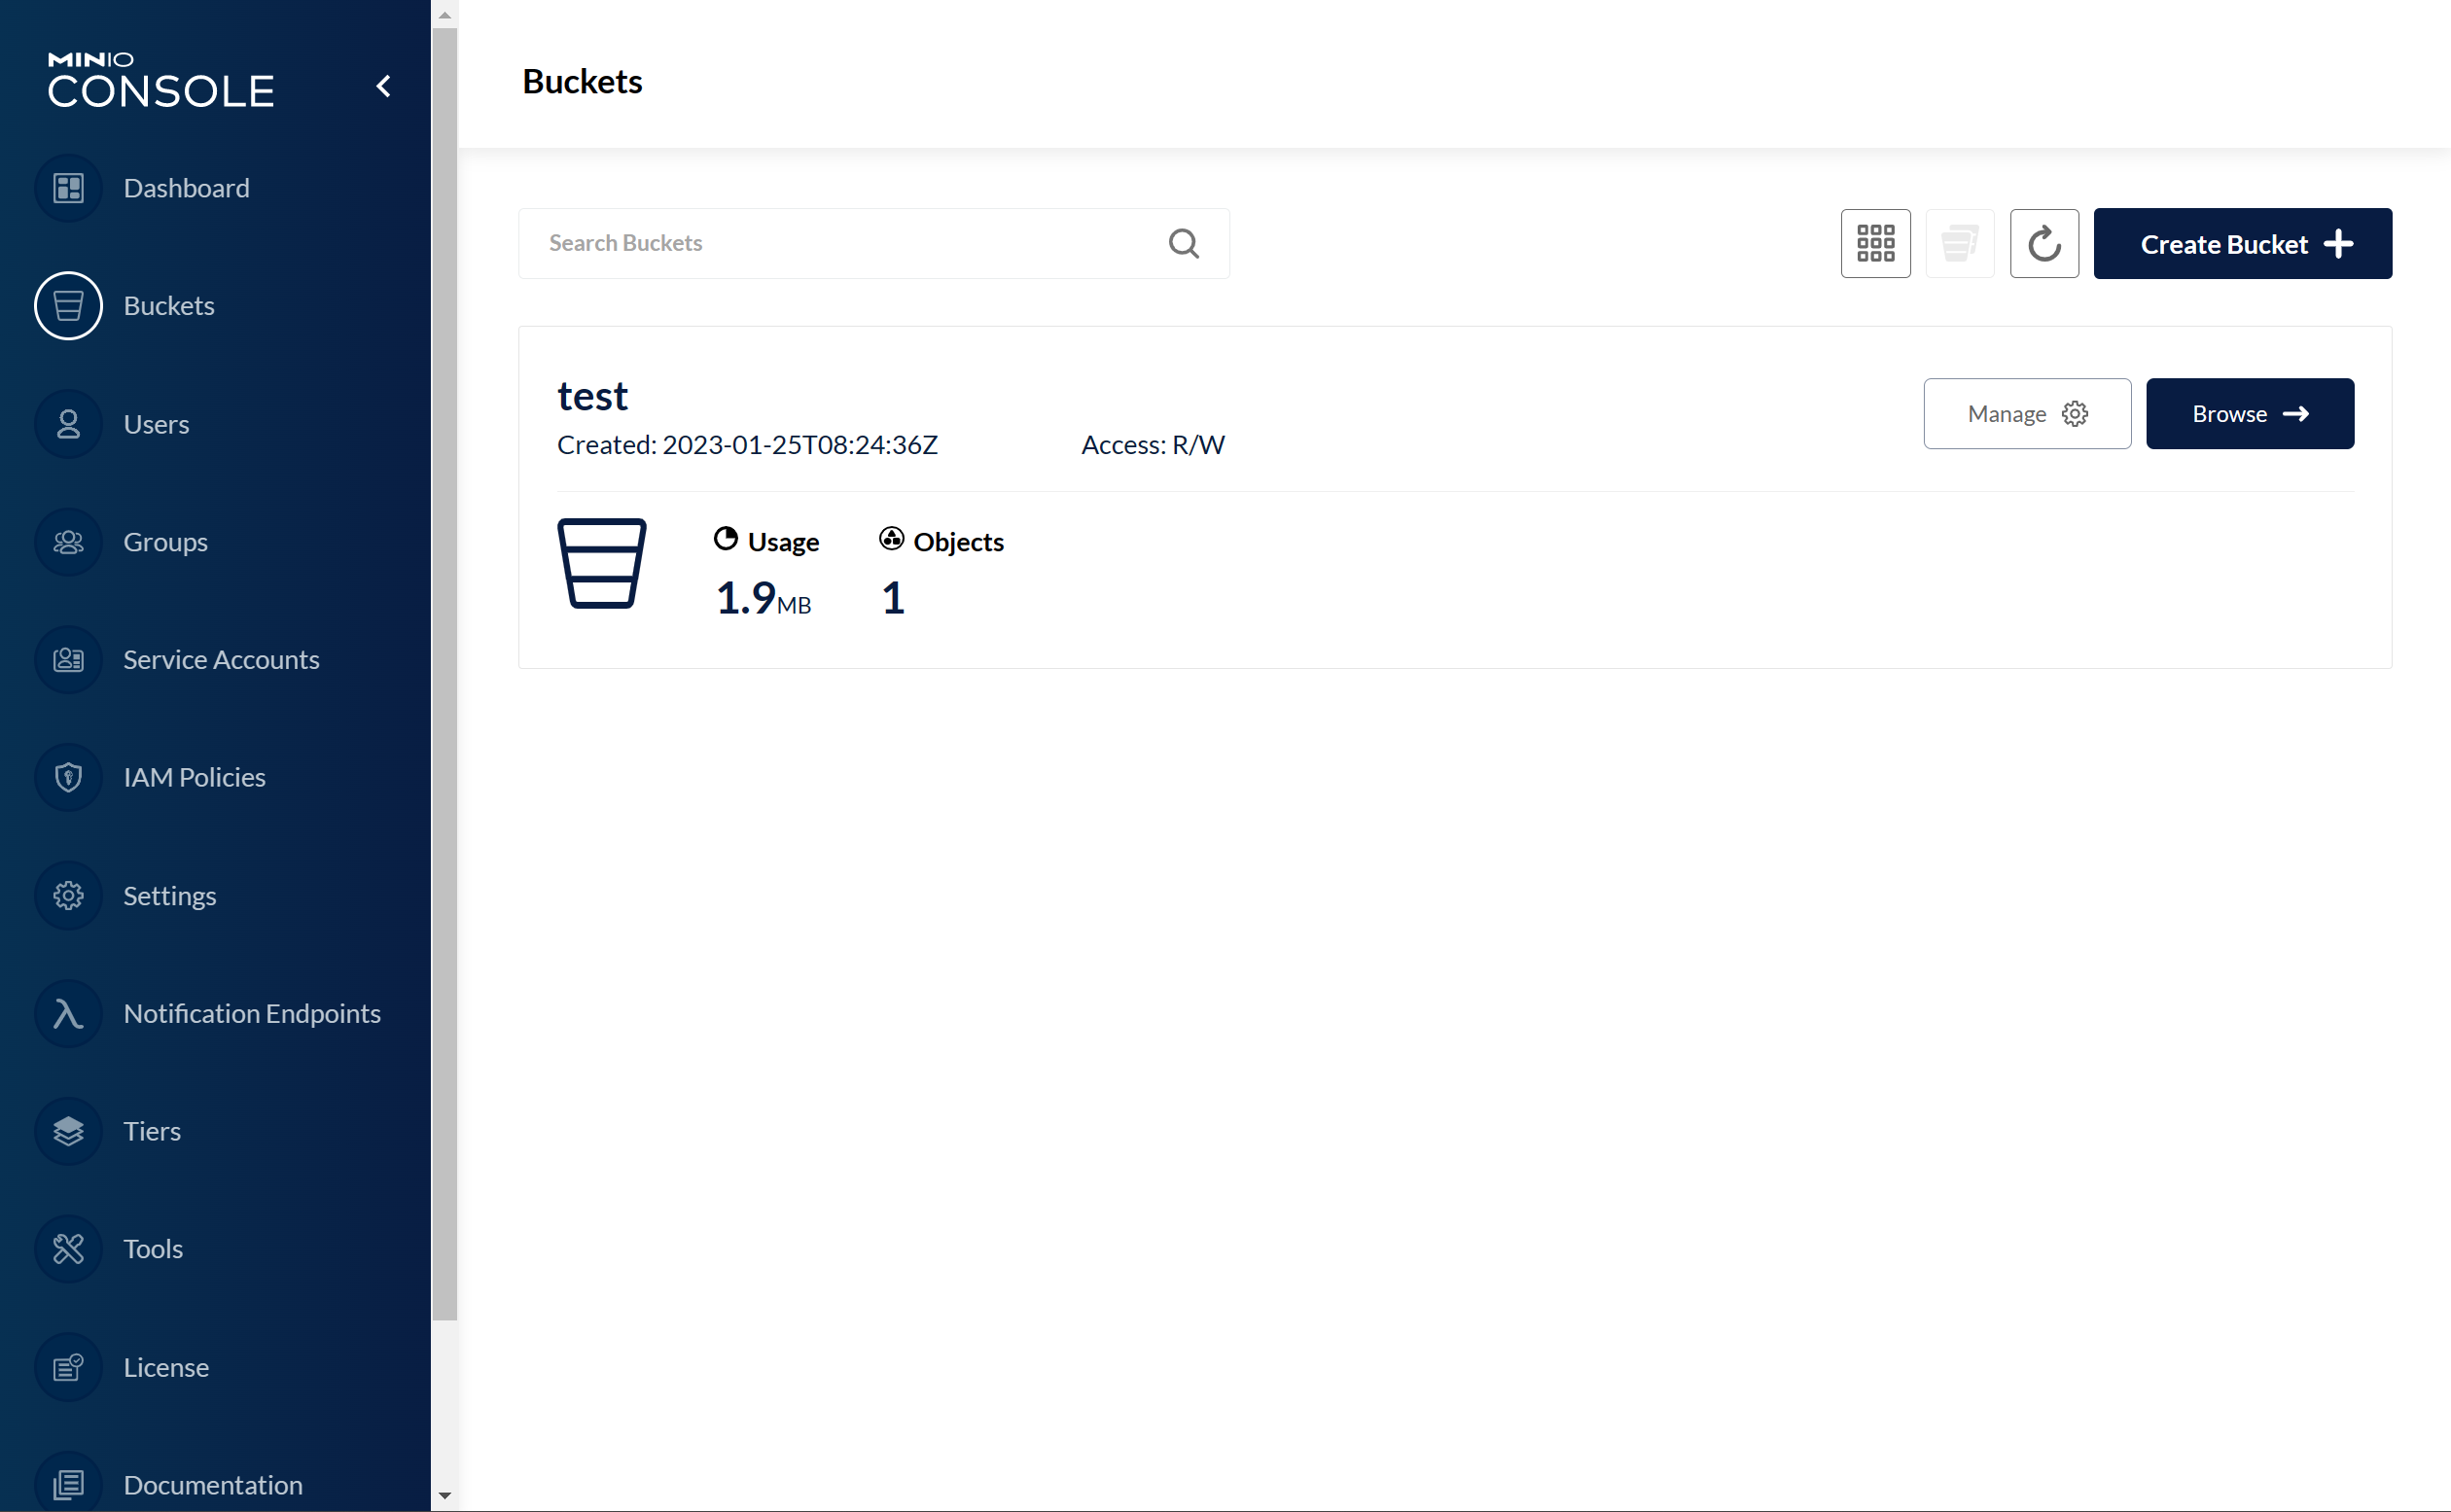
Task: Collapse the sidebar with the chevron arrow
Action: 383,86
